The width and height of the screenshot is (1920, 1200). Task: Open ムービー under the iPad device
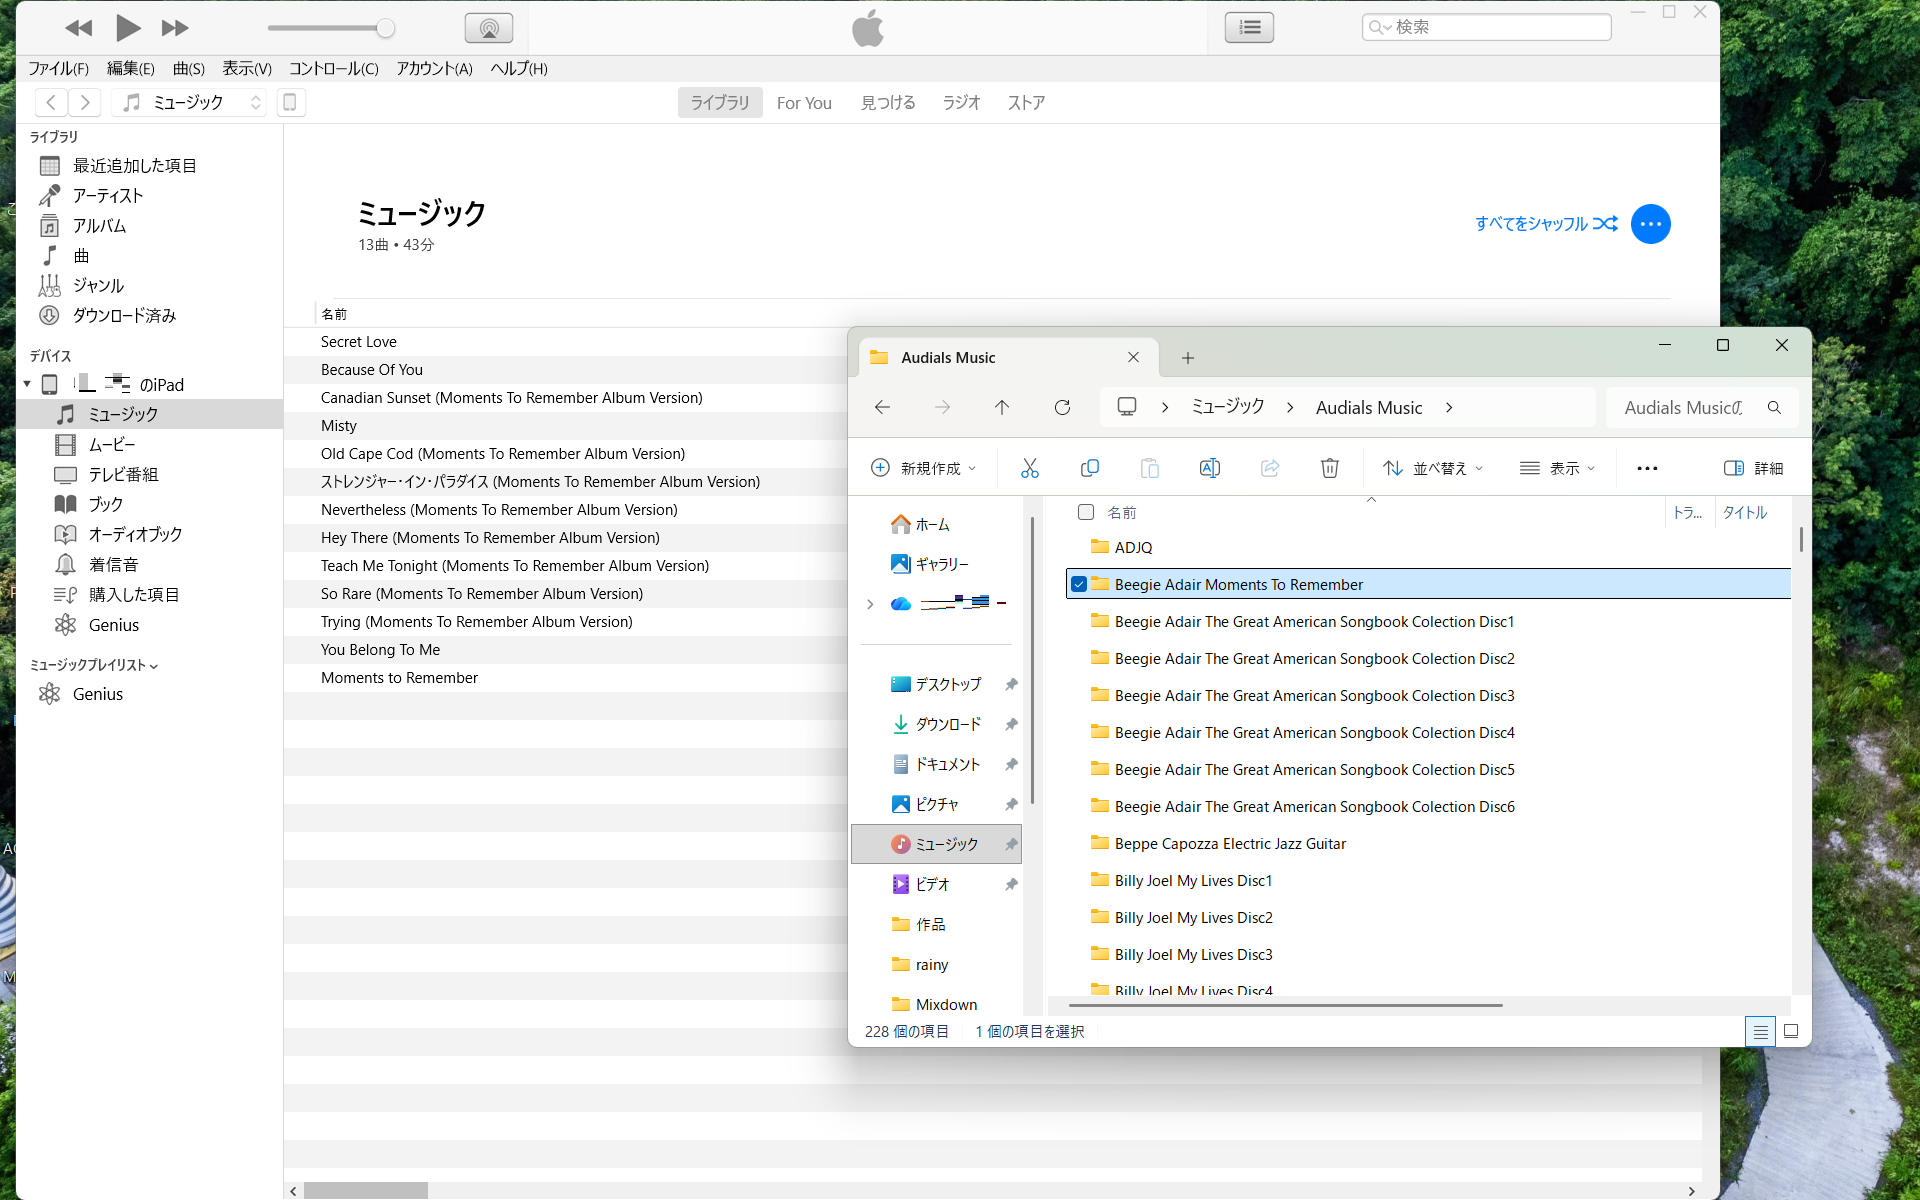point(112,444)
